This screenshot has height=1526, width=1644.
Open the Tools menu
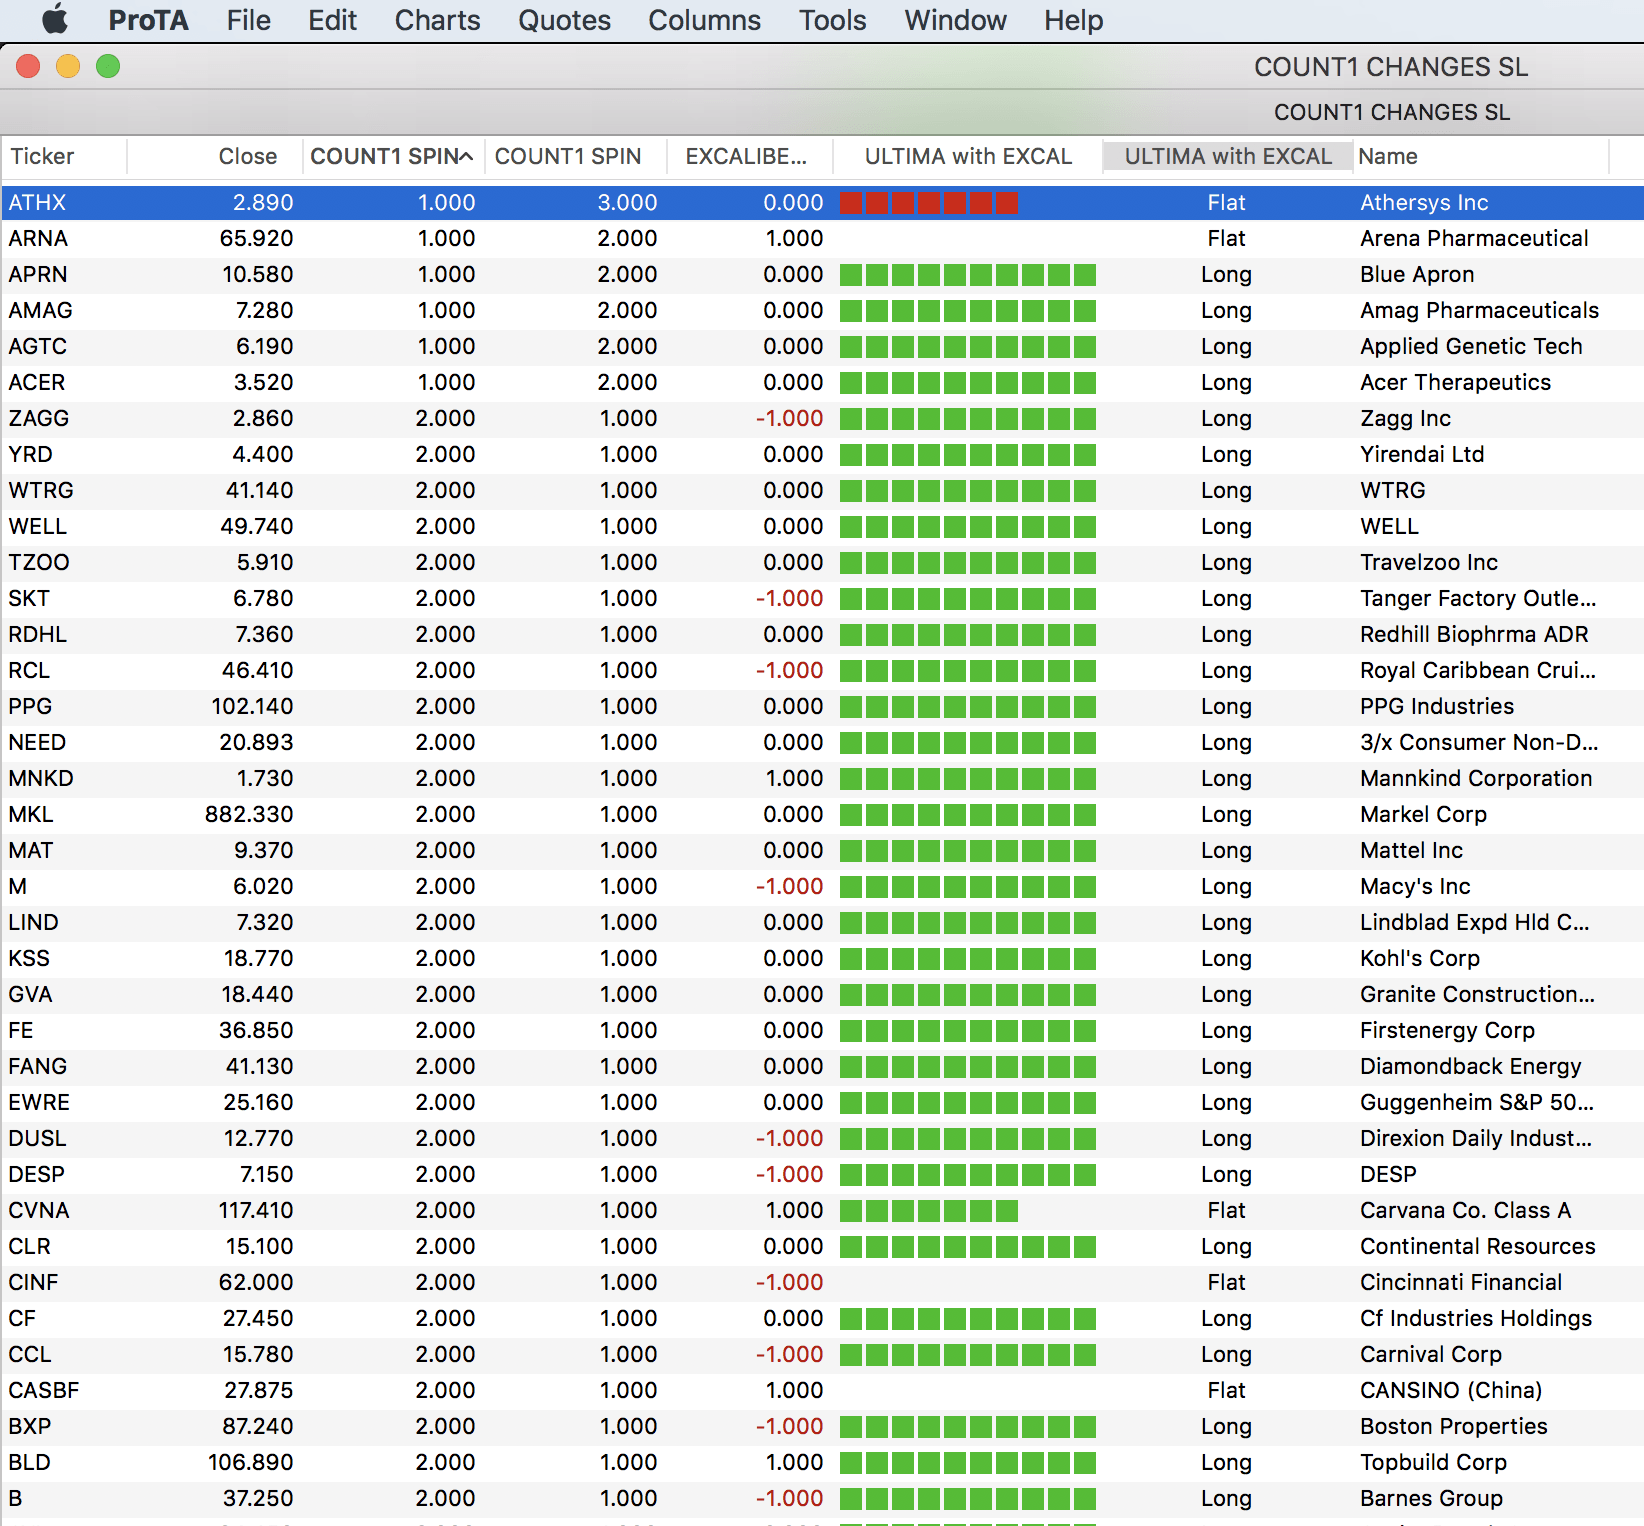coord(832,20)
